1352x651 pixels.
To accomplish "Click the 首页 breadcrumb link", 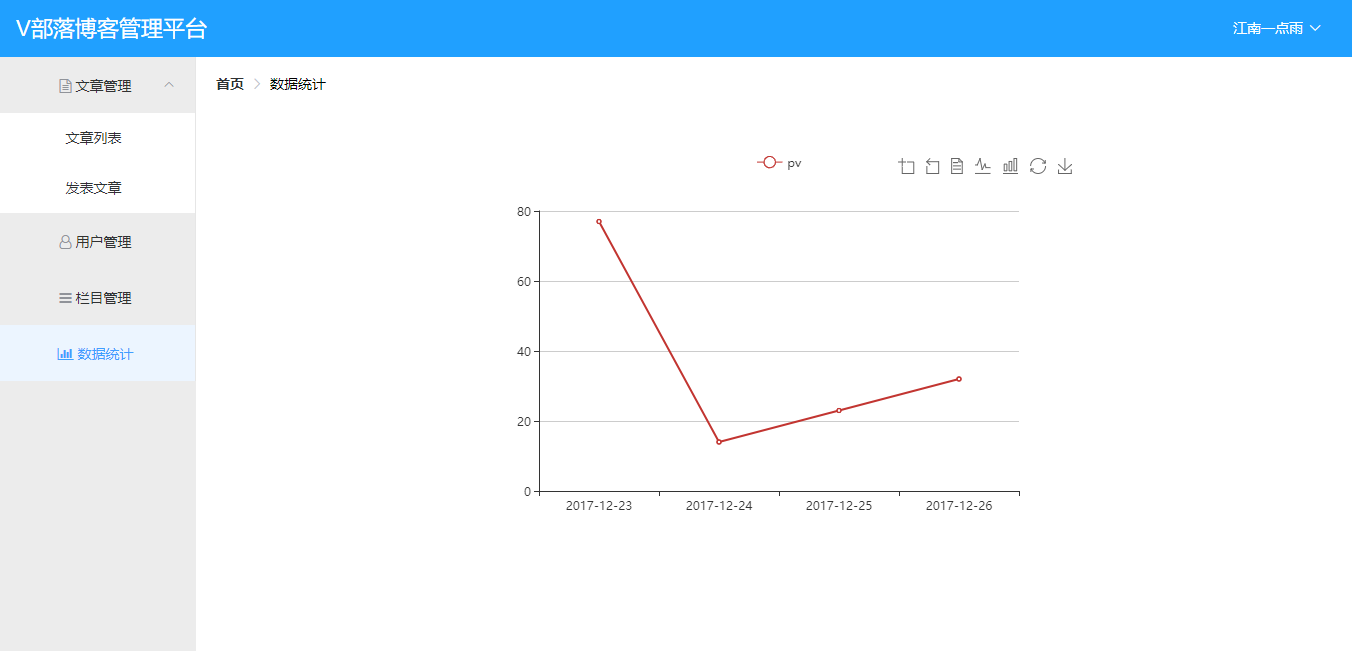I will tap(230, 84).
